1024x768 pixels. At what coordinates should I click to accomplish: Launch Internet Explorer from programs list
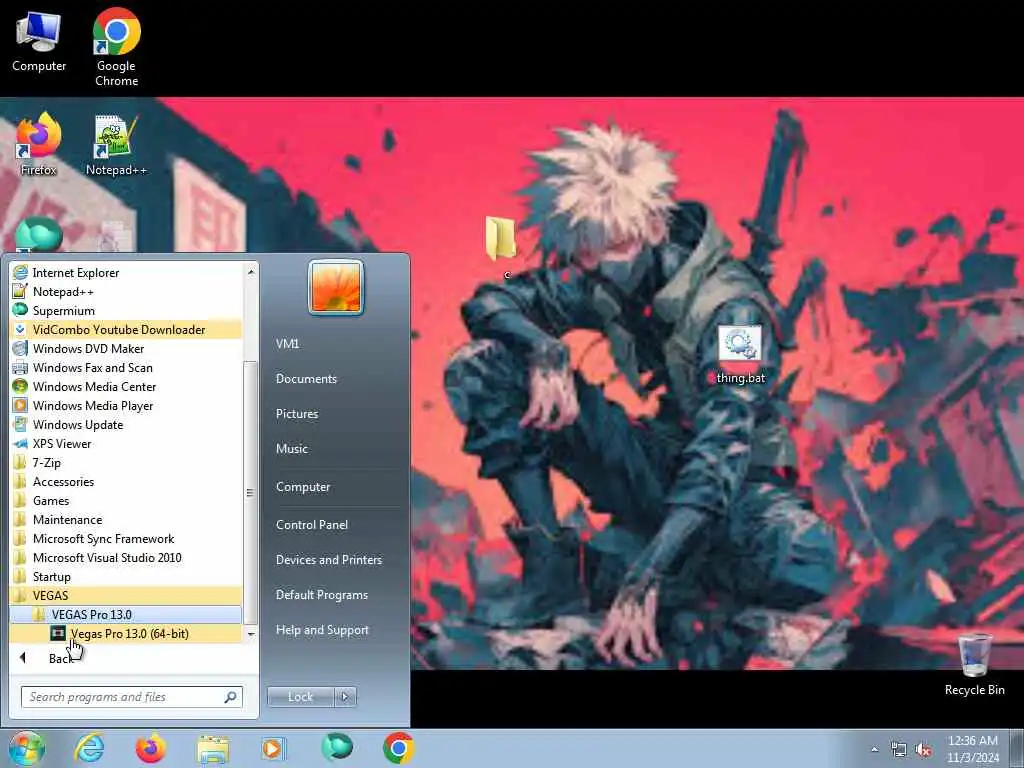tap(125, 272)
